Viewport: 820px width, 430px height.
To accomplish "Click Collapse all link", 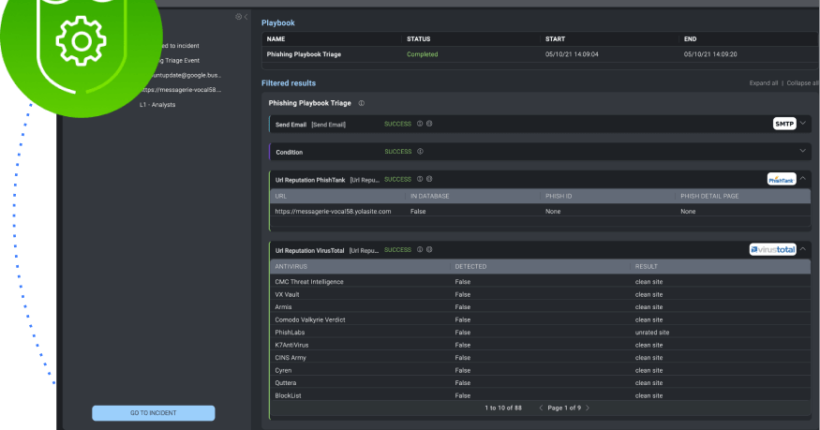I will (802, 83).
